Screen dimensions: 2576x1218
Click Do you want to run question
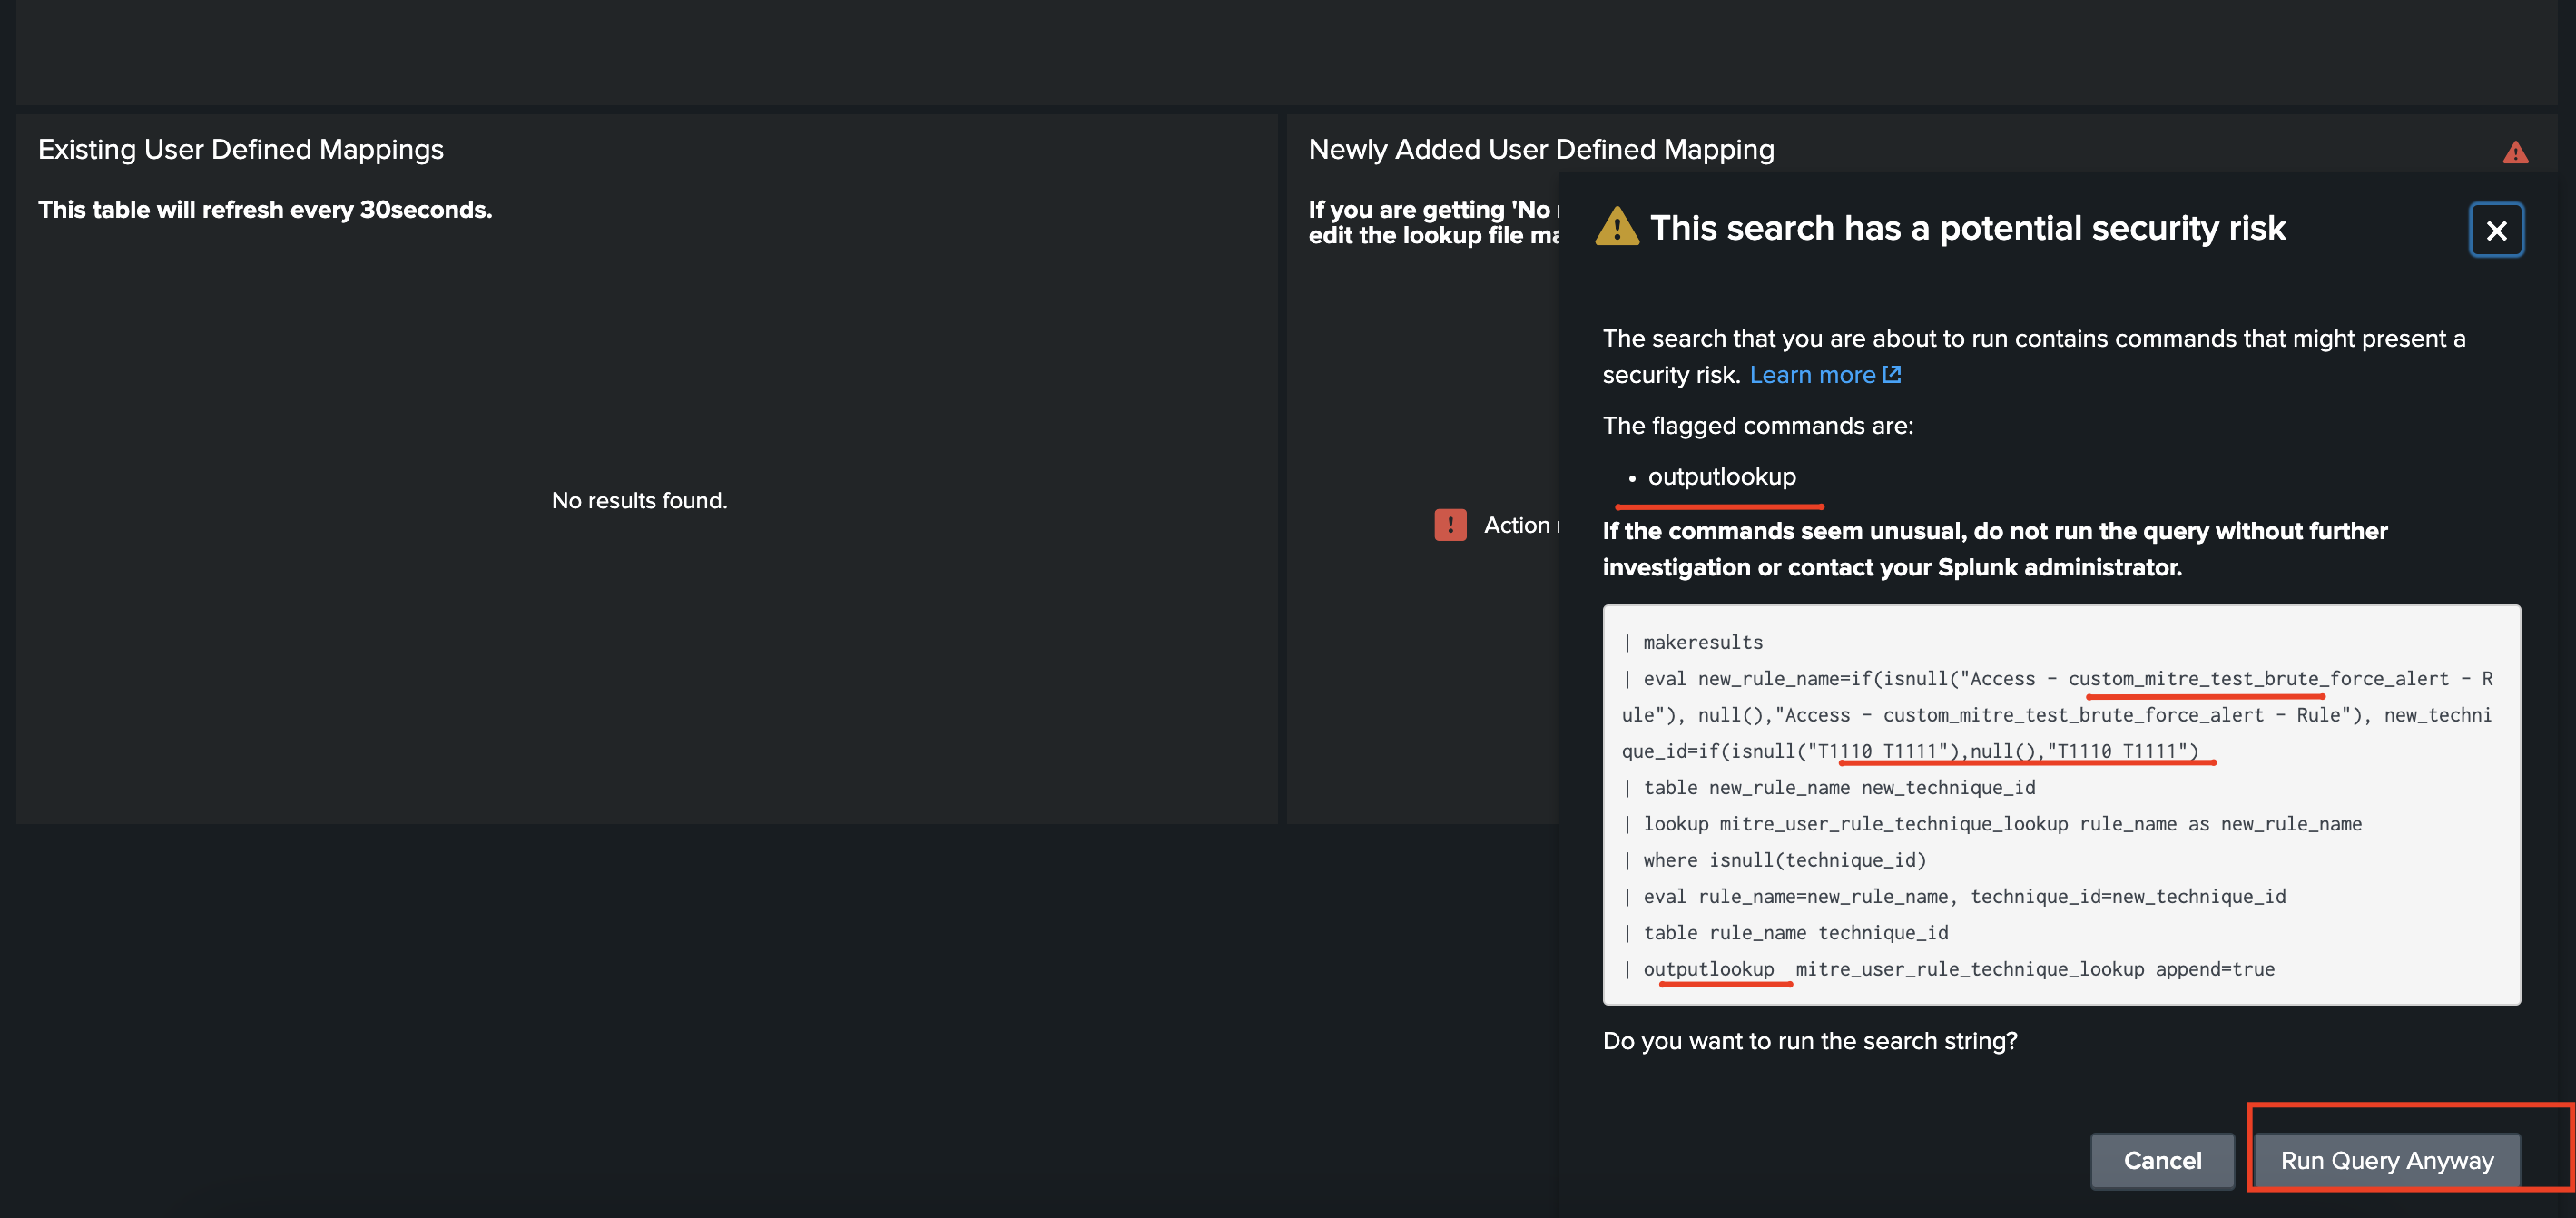tap(1809, 1041)
